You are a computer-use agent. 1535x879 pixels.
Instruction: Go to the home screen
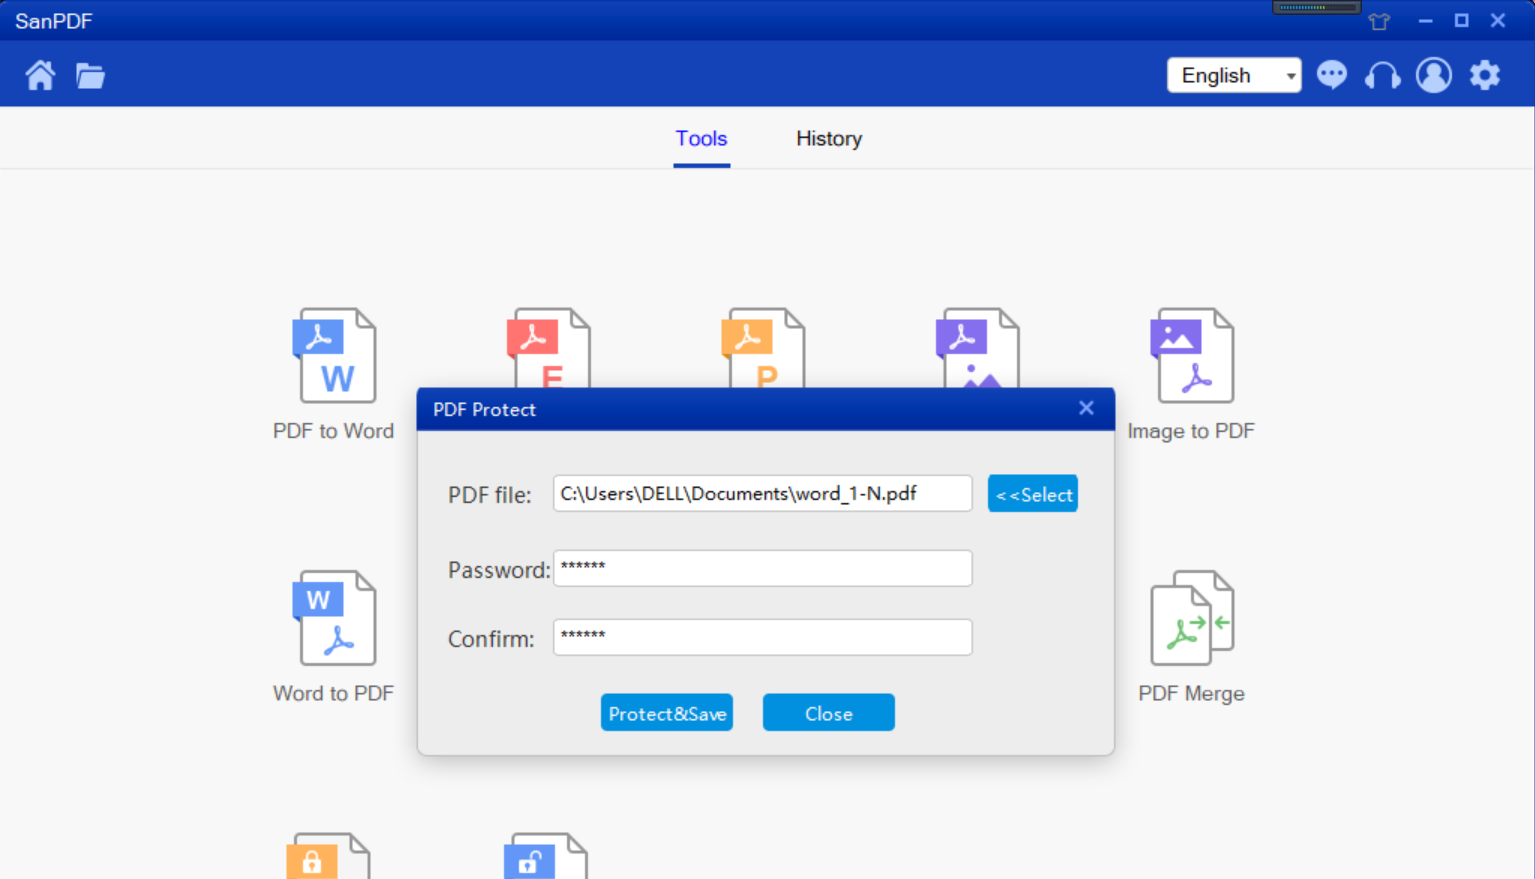point(40,75)
